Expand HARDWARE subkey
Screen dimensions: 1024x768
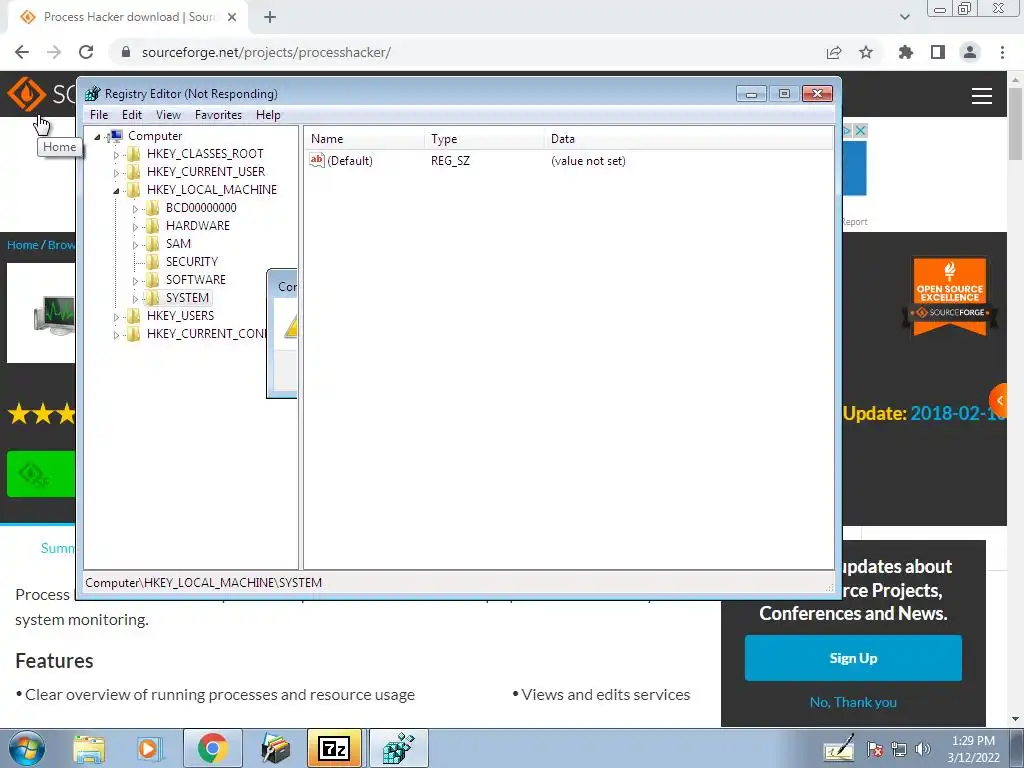[135, 227]
